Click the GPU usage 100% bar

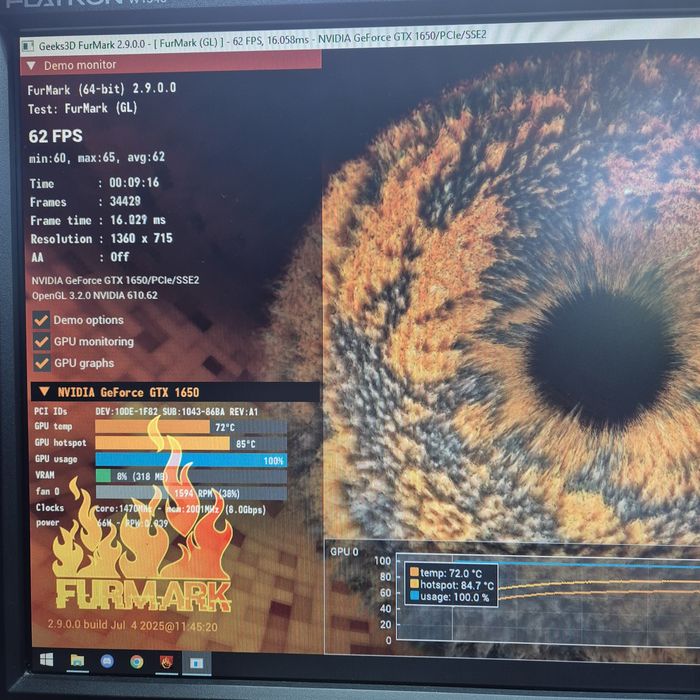point(191,460)
